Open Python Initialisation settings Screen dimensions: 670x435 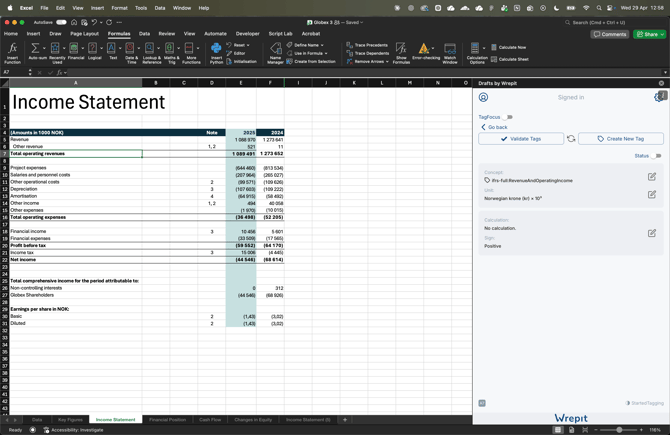(242, 62)
